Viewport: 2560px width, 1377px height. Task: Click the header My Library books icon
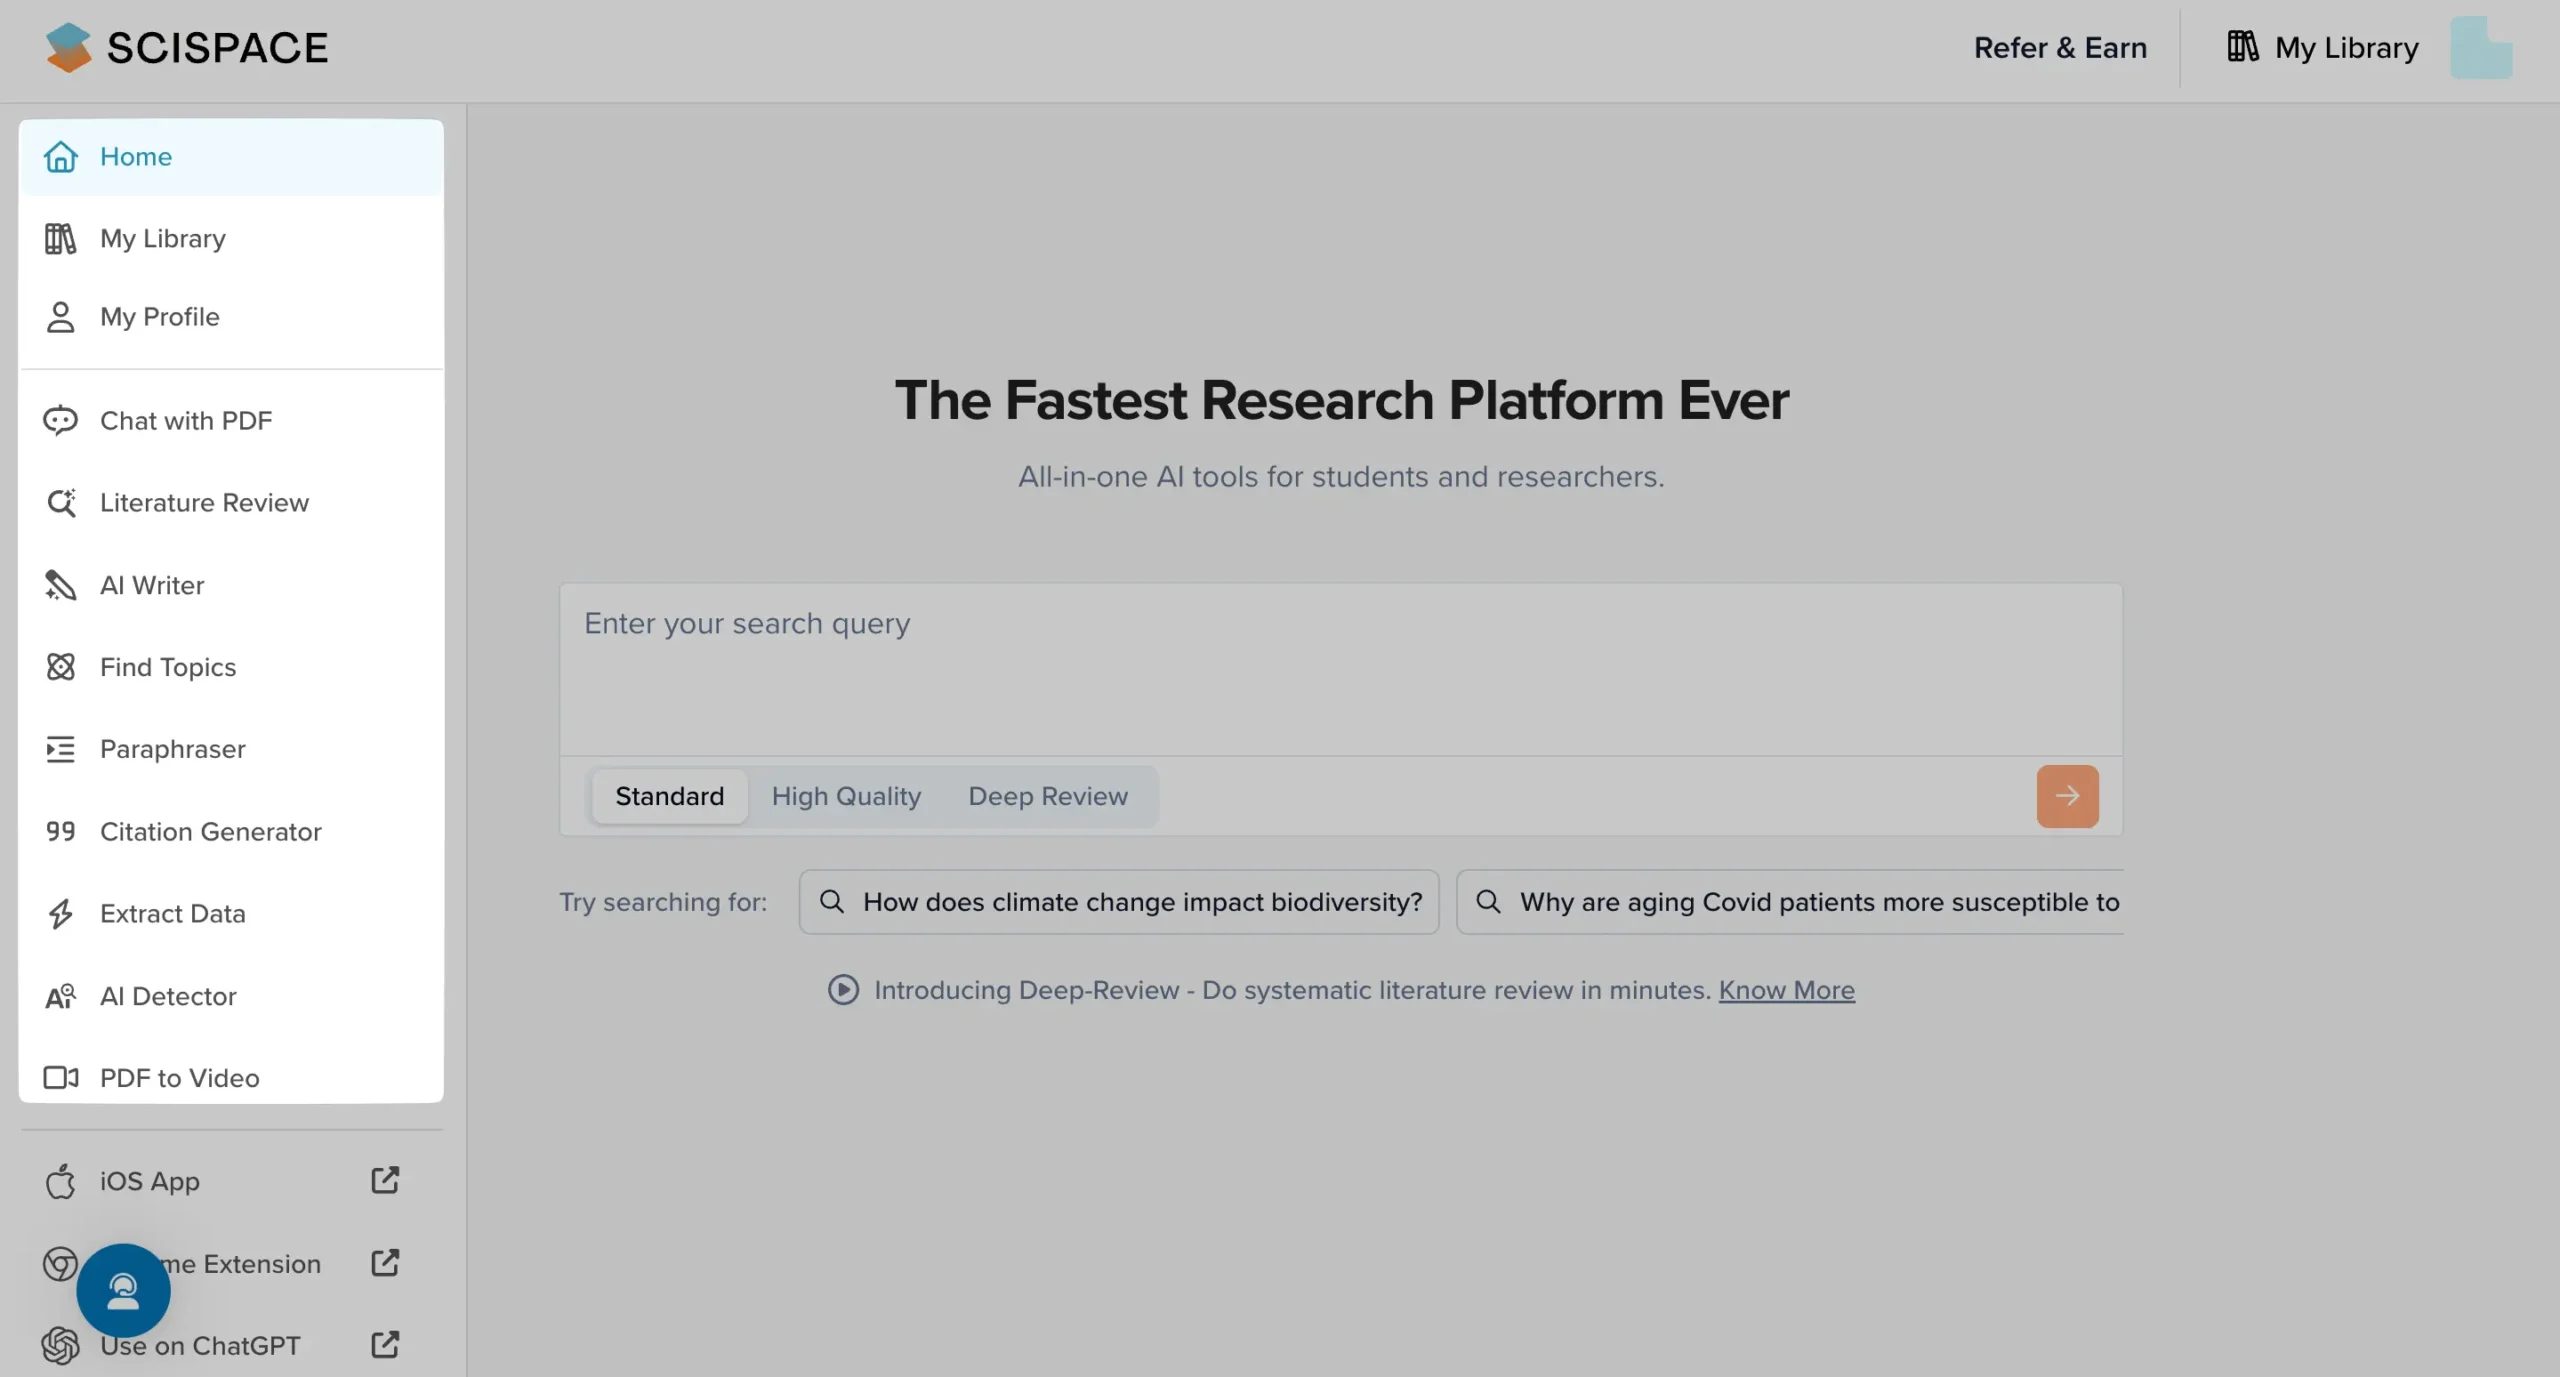(2243, 47)
